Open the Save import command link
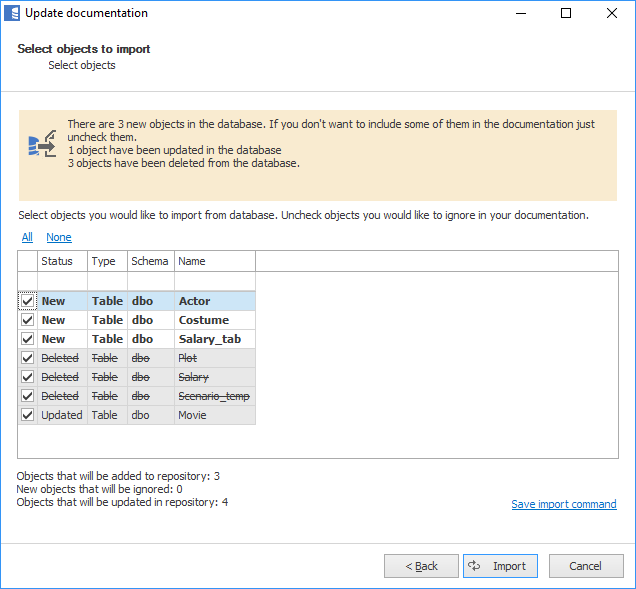636x589 pixels. (x=563, y=504)
